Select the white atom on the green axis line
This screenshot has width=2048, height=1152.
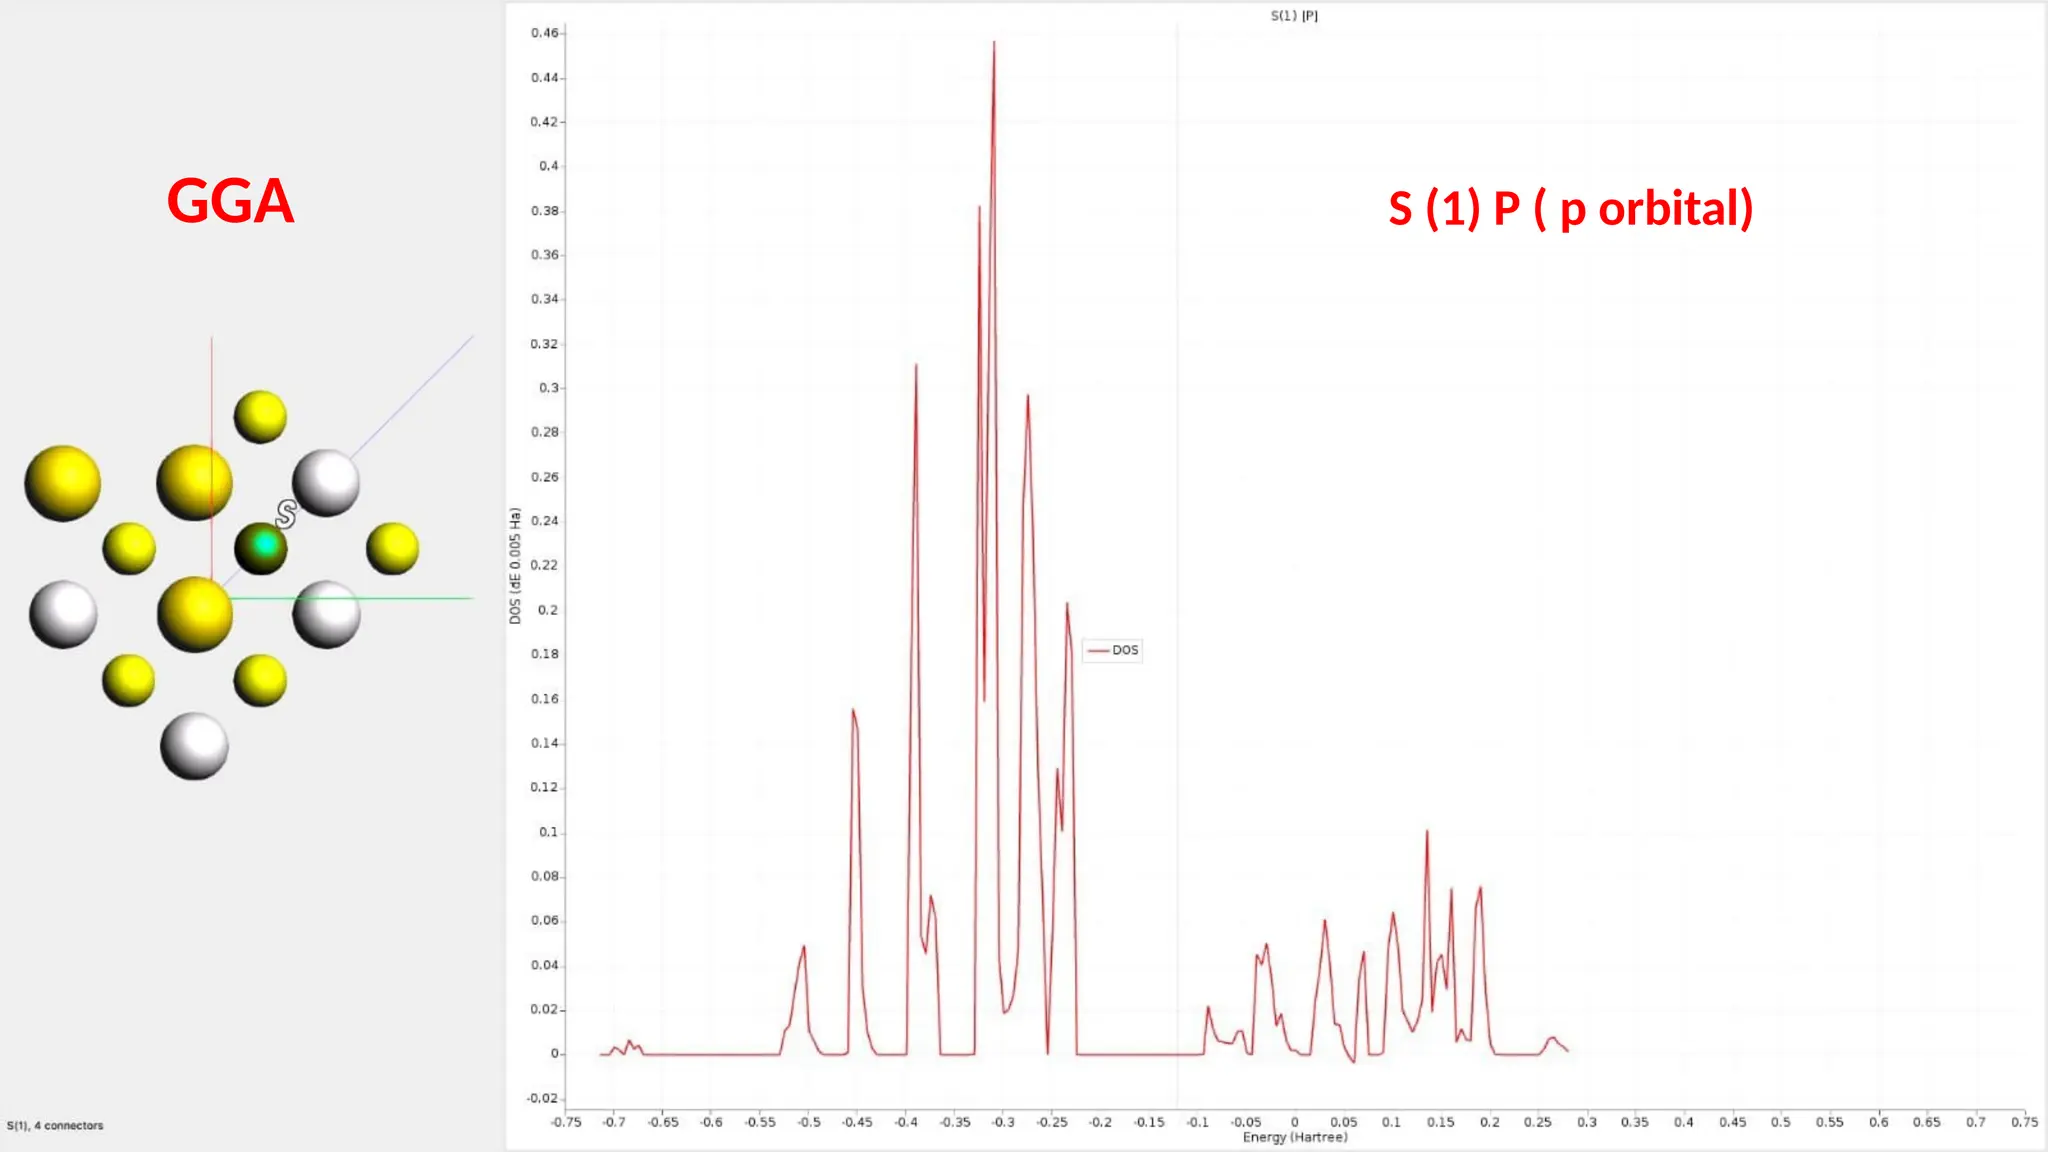pyautogui.click(x=326, y=614)
